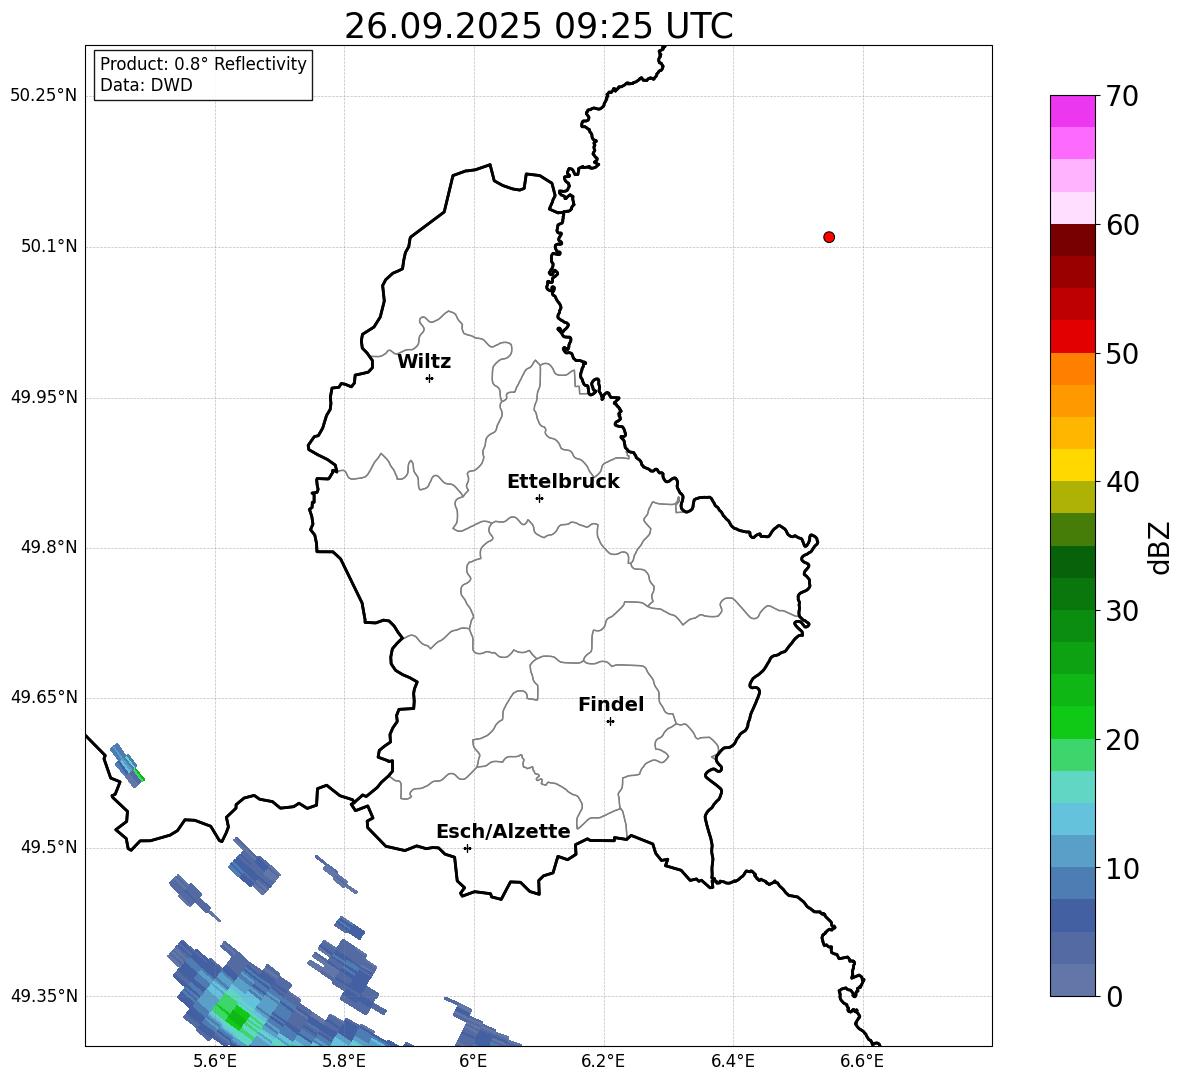The width and height of the screenshot is (1184, 1081).
Task: Click the Esch/Alzette label
Action: [x=503, y=831]
